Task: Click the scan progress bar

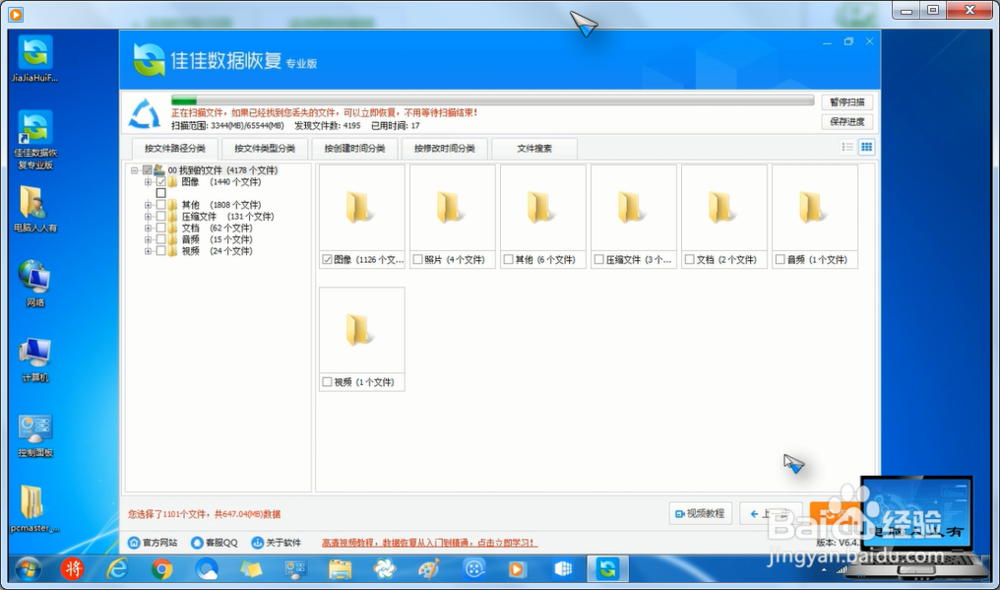Action: [x=492, y=100]
